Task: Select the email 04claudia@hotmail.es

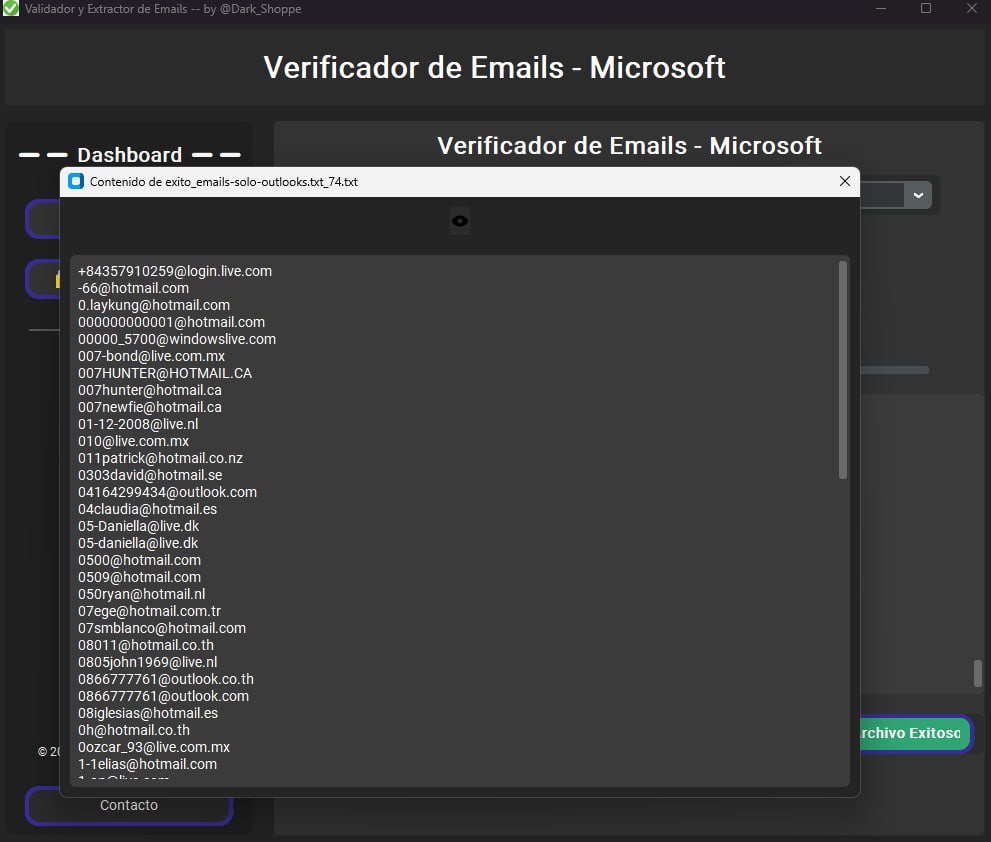Action: (147, 509)
